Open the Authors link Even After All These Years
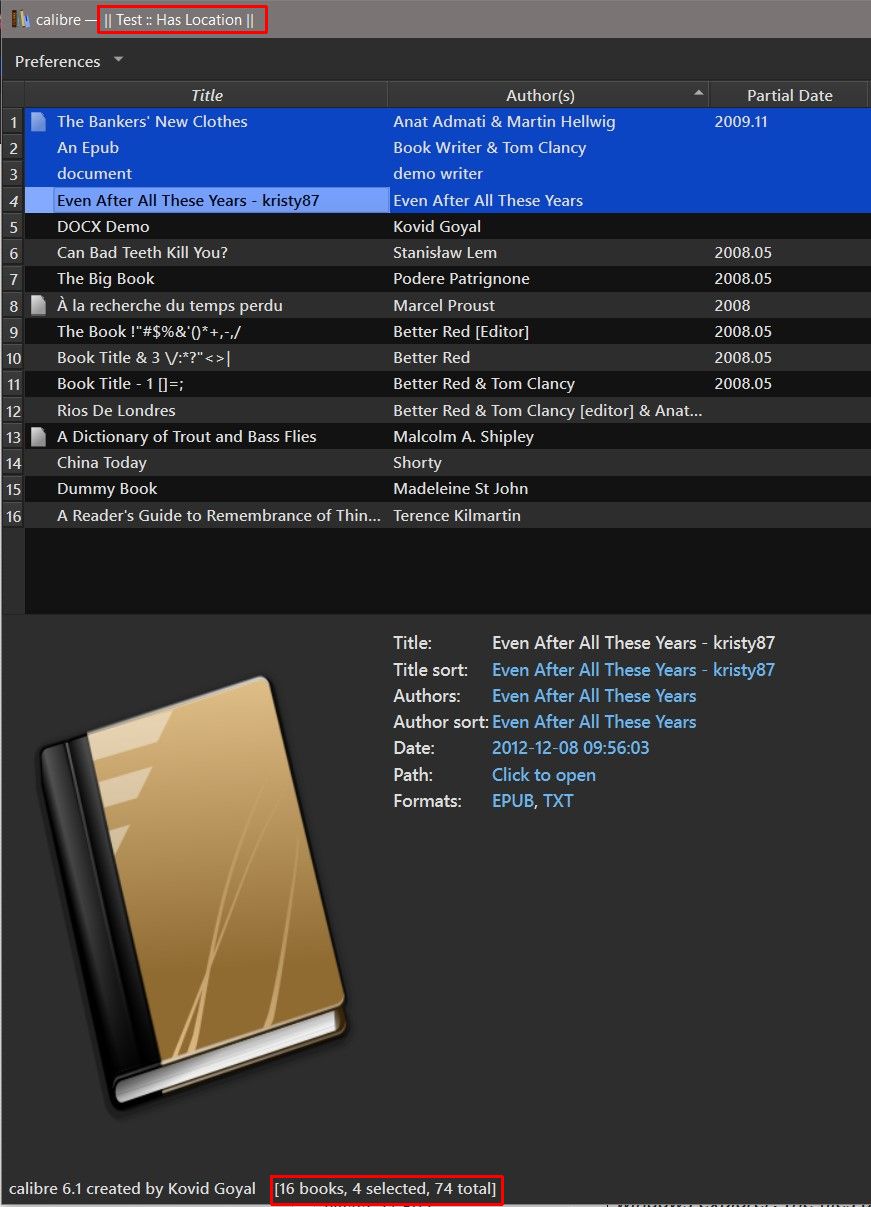Screen dimensions: 871x1207 pos(594,696)
